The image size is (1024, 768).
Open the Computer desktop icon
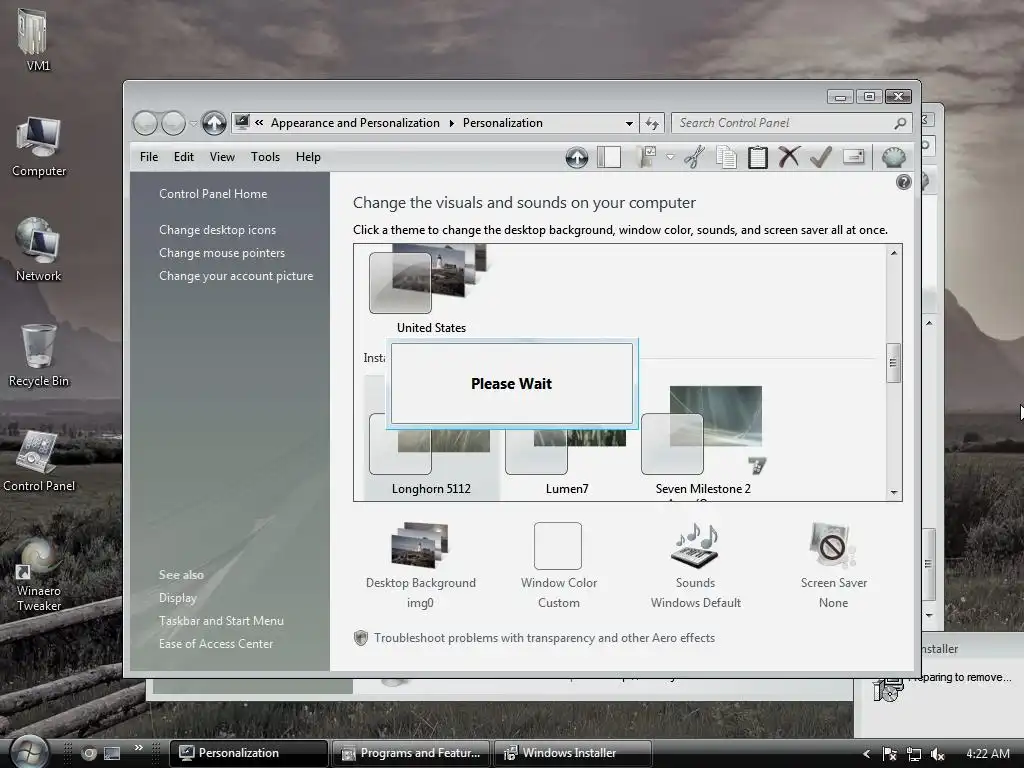tap(39, 146)
